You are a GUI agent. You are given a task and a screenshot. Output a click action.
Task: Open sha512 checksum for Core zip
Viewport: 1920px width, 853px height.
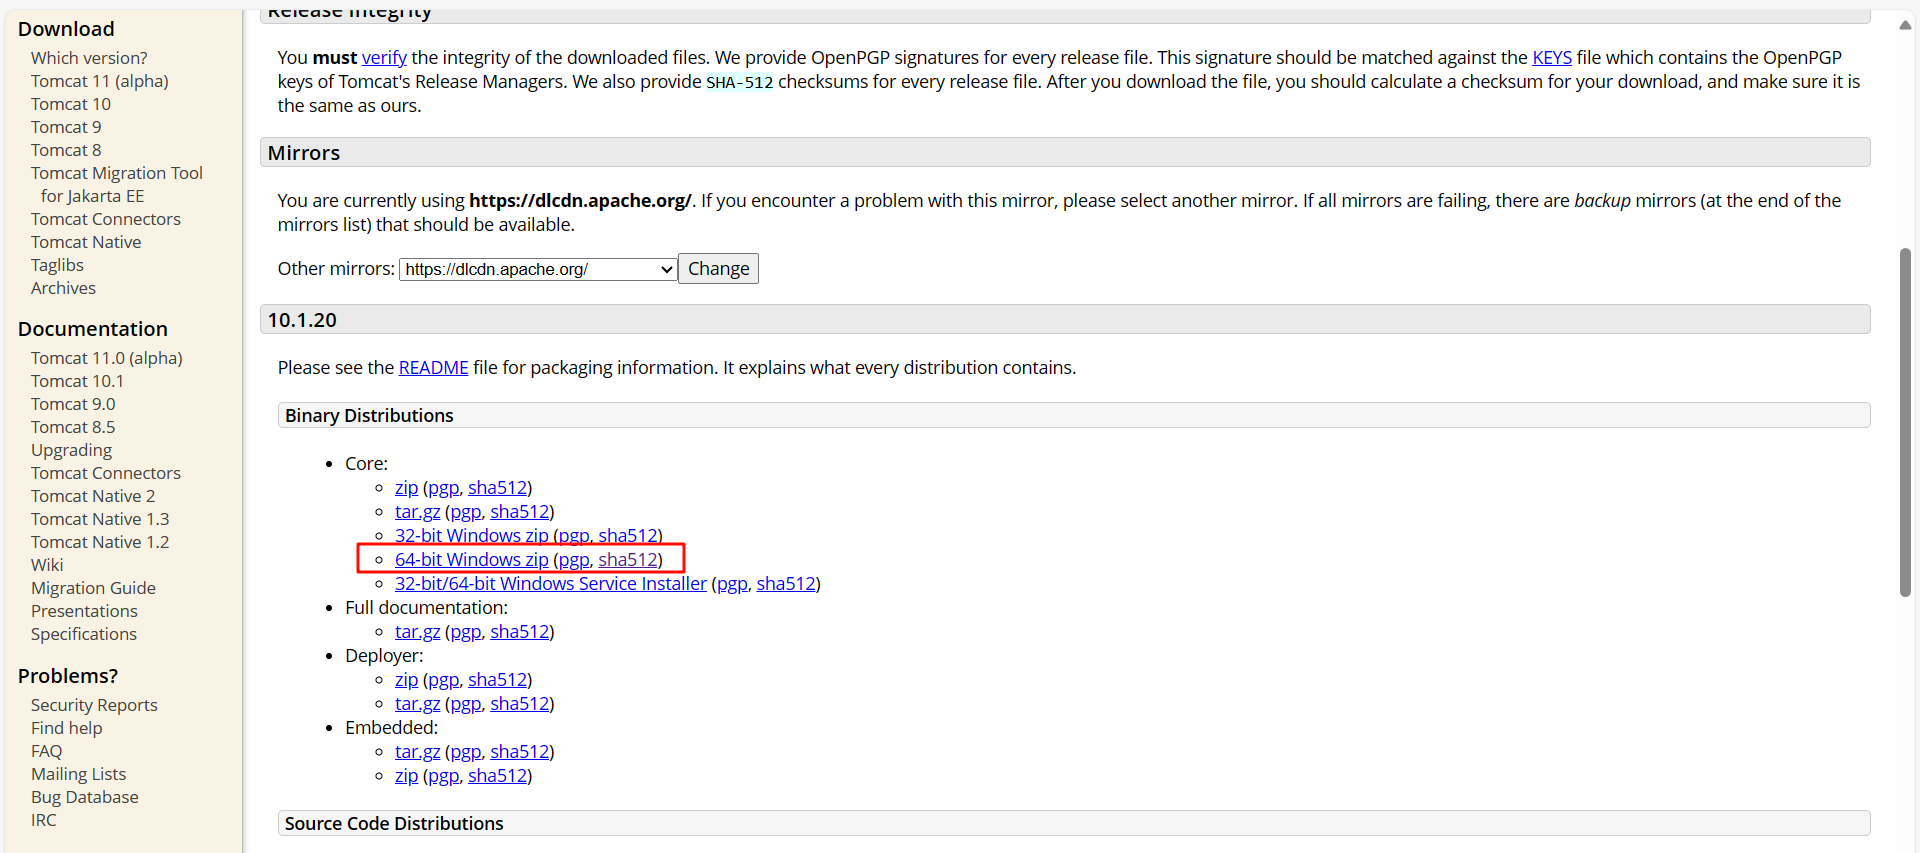[x=497, y=488]
